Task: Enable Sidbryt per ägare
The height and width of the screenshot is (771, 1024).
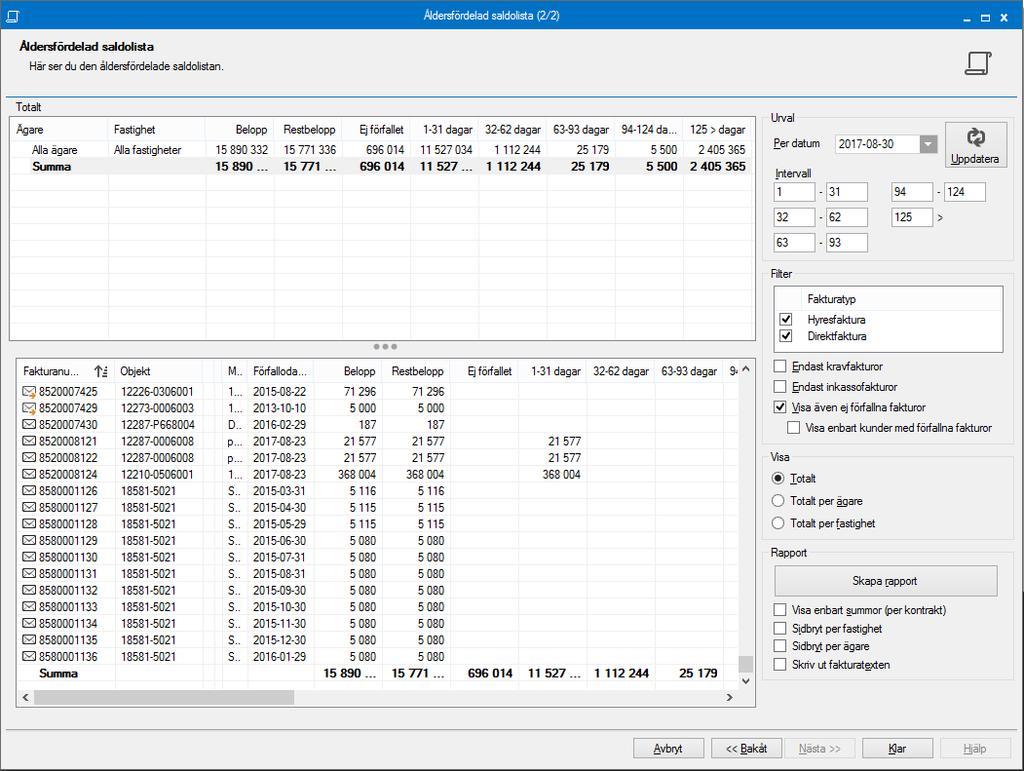Action: [x=779, y=646]
